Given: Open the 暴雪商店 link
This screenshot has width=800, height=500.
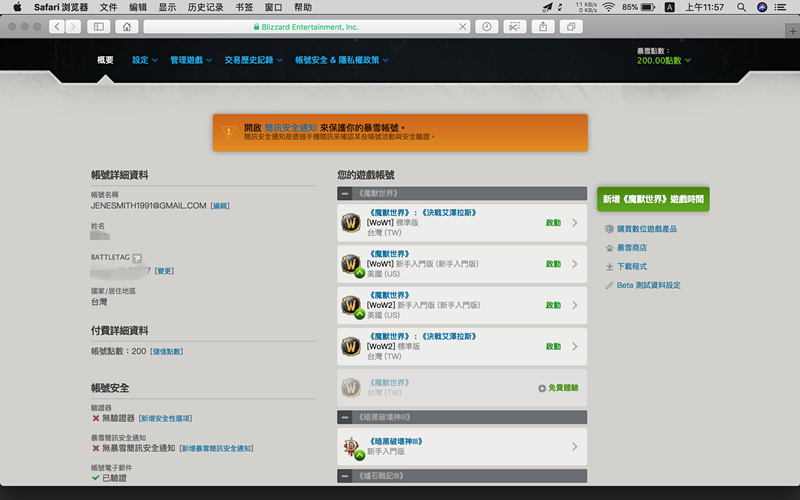Looking at the screenshot, I should [632, 248].
